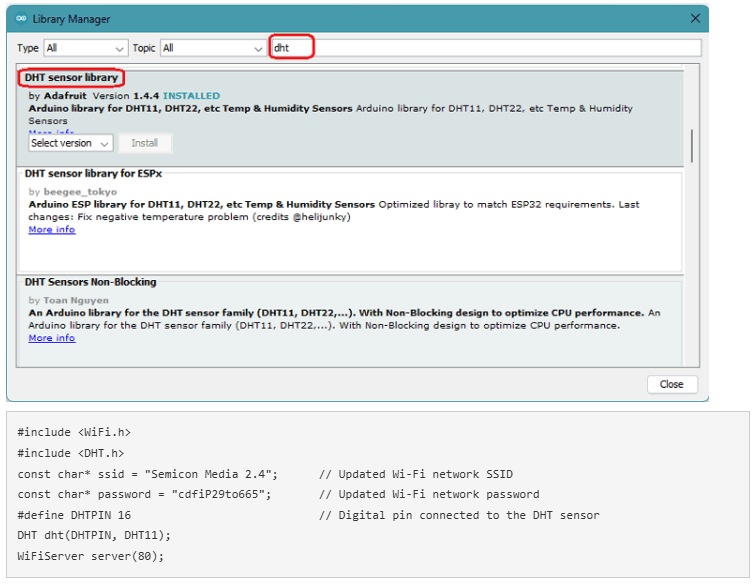Click the Arduino logo in title bar
Image resolution: width=755 pixels, height=586 pixels.
[x=21, y=19]
